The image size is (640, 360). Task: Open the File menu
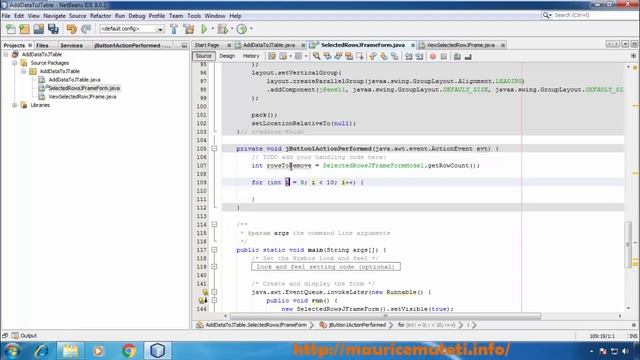click(6, 16)
